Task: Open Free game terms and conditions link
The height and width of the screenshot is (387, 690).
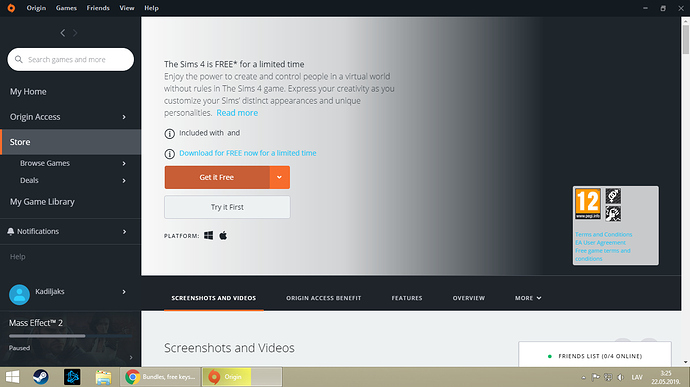Action: (603, 254)
